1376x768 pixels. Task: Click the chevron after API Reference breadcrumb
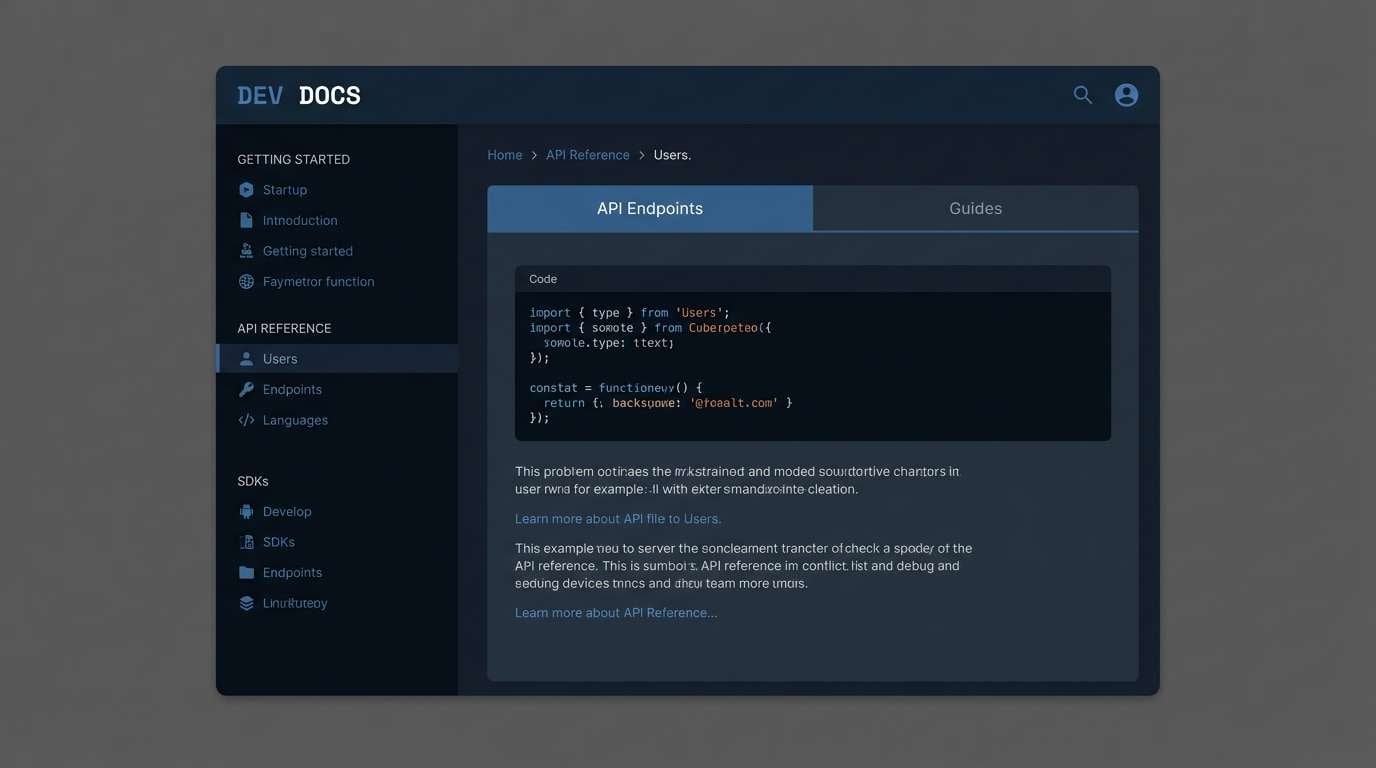coord(641,155)
